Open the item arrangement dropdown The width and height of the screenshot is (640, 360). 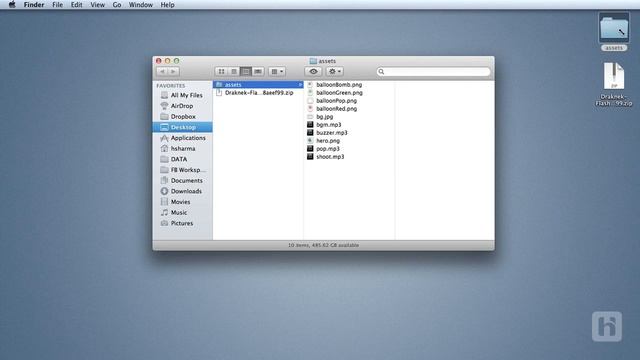277,71
